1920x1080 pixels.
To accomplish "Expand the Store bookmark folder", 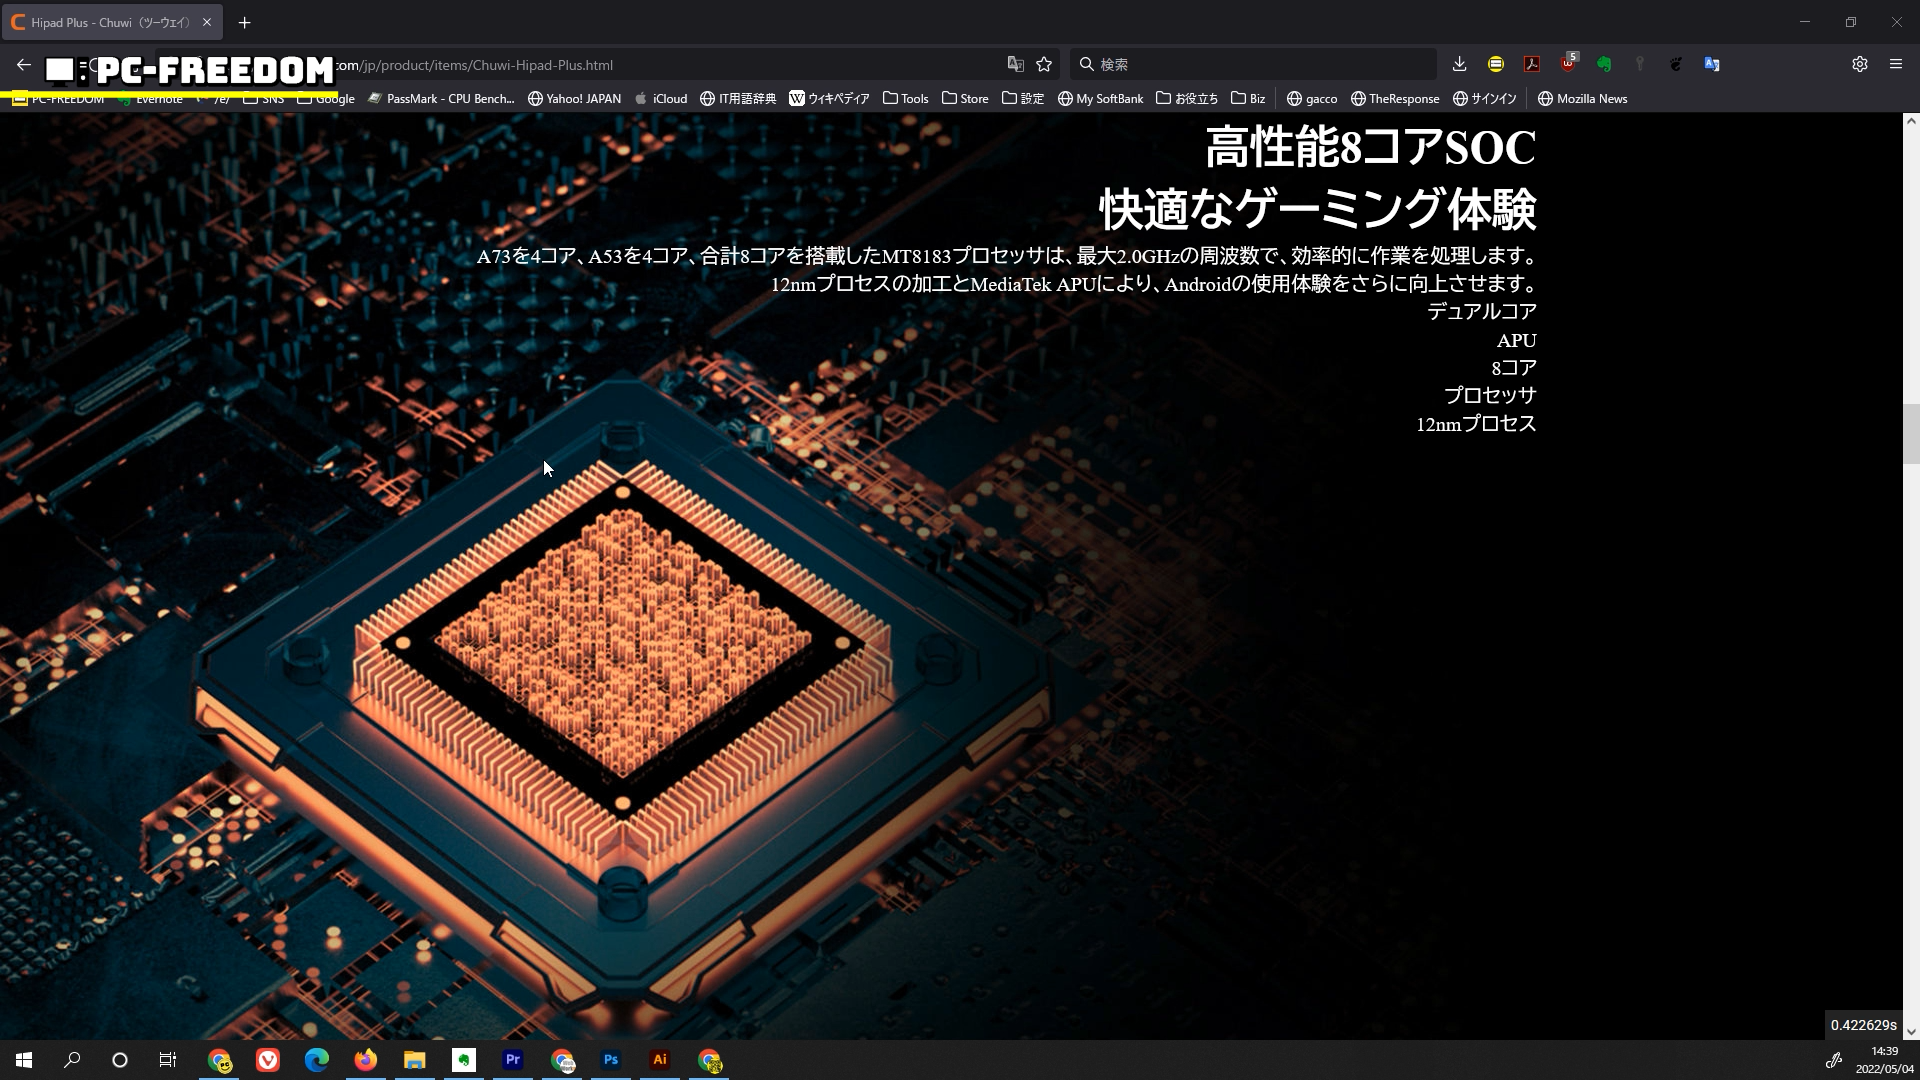I will [x=965, y=98].
